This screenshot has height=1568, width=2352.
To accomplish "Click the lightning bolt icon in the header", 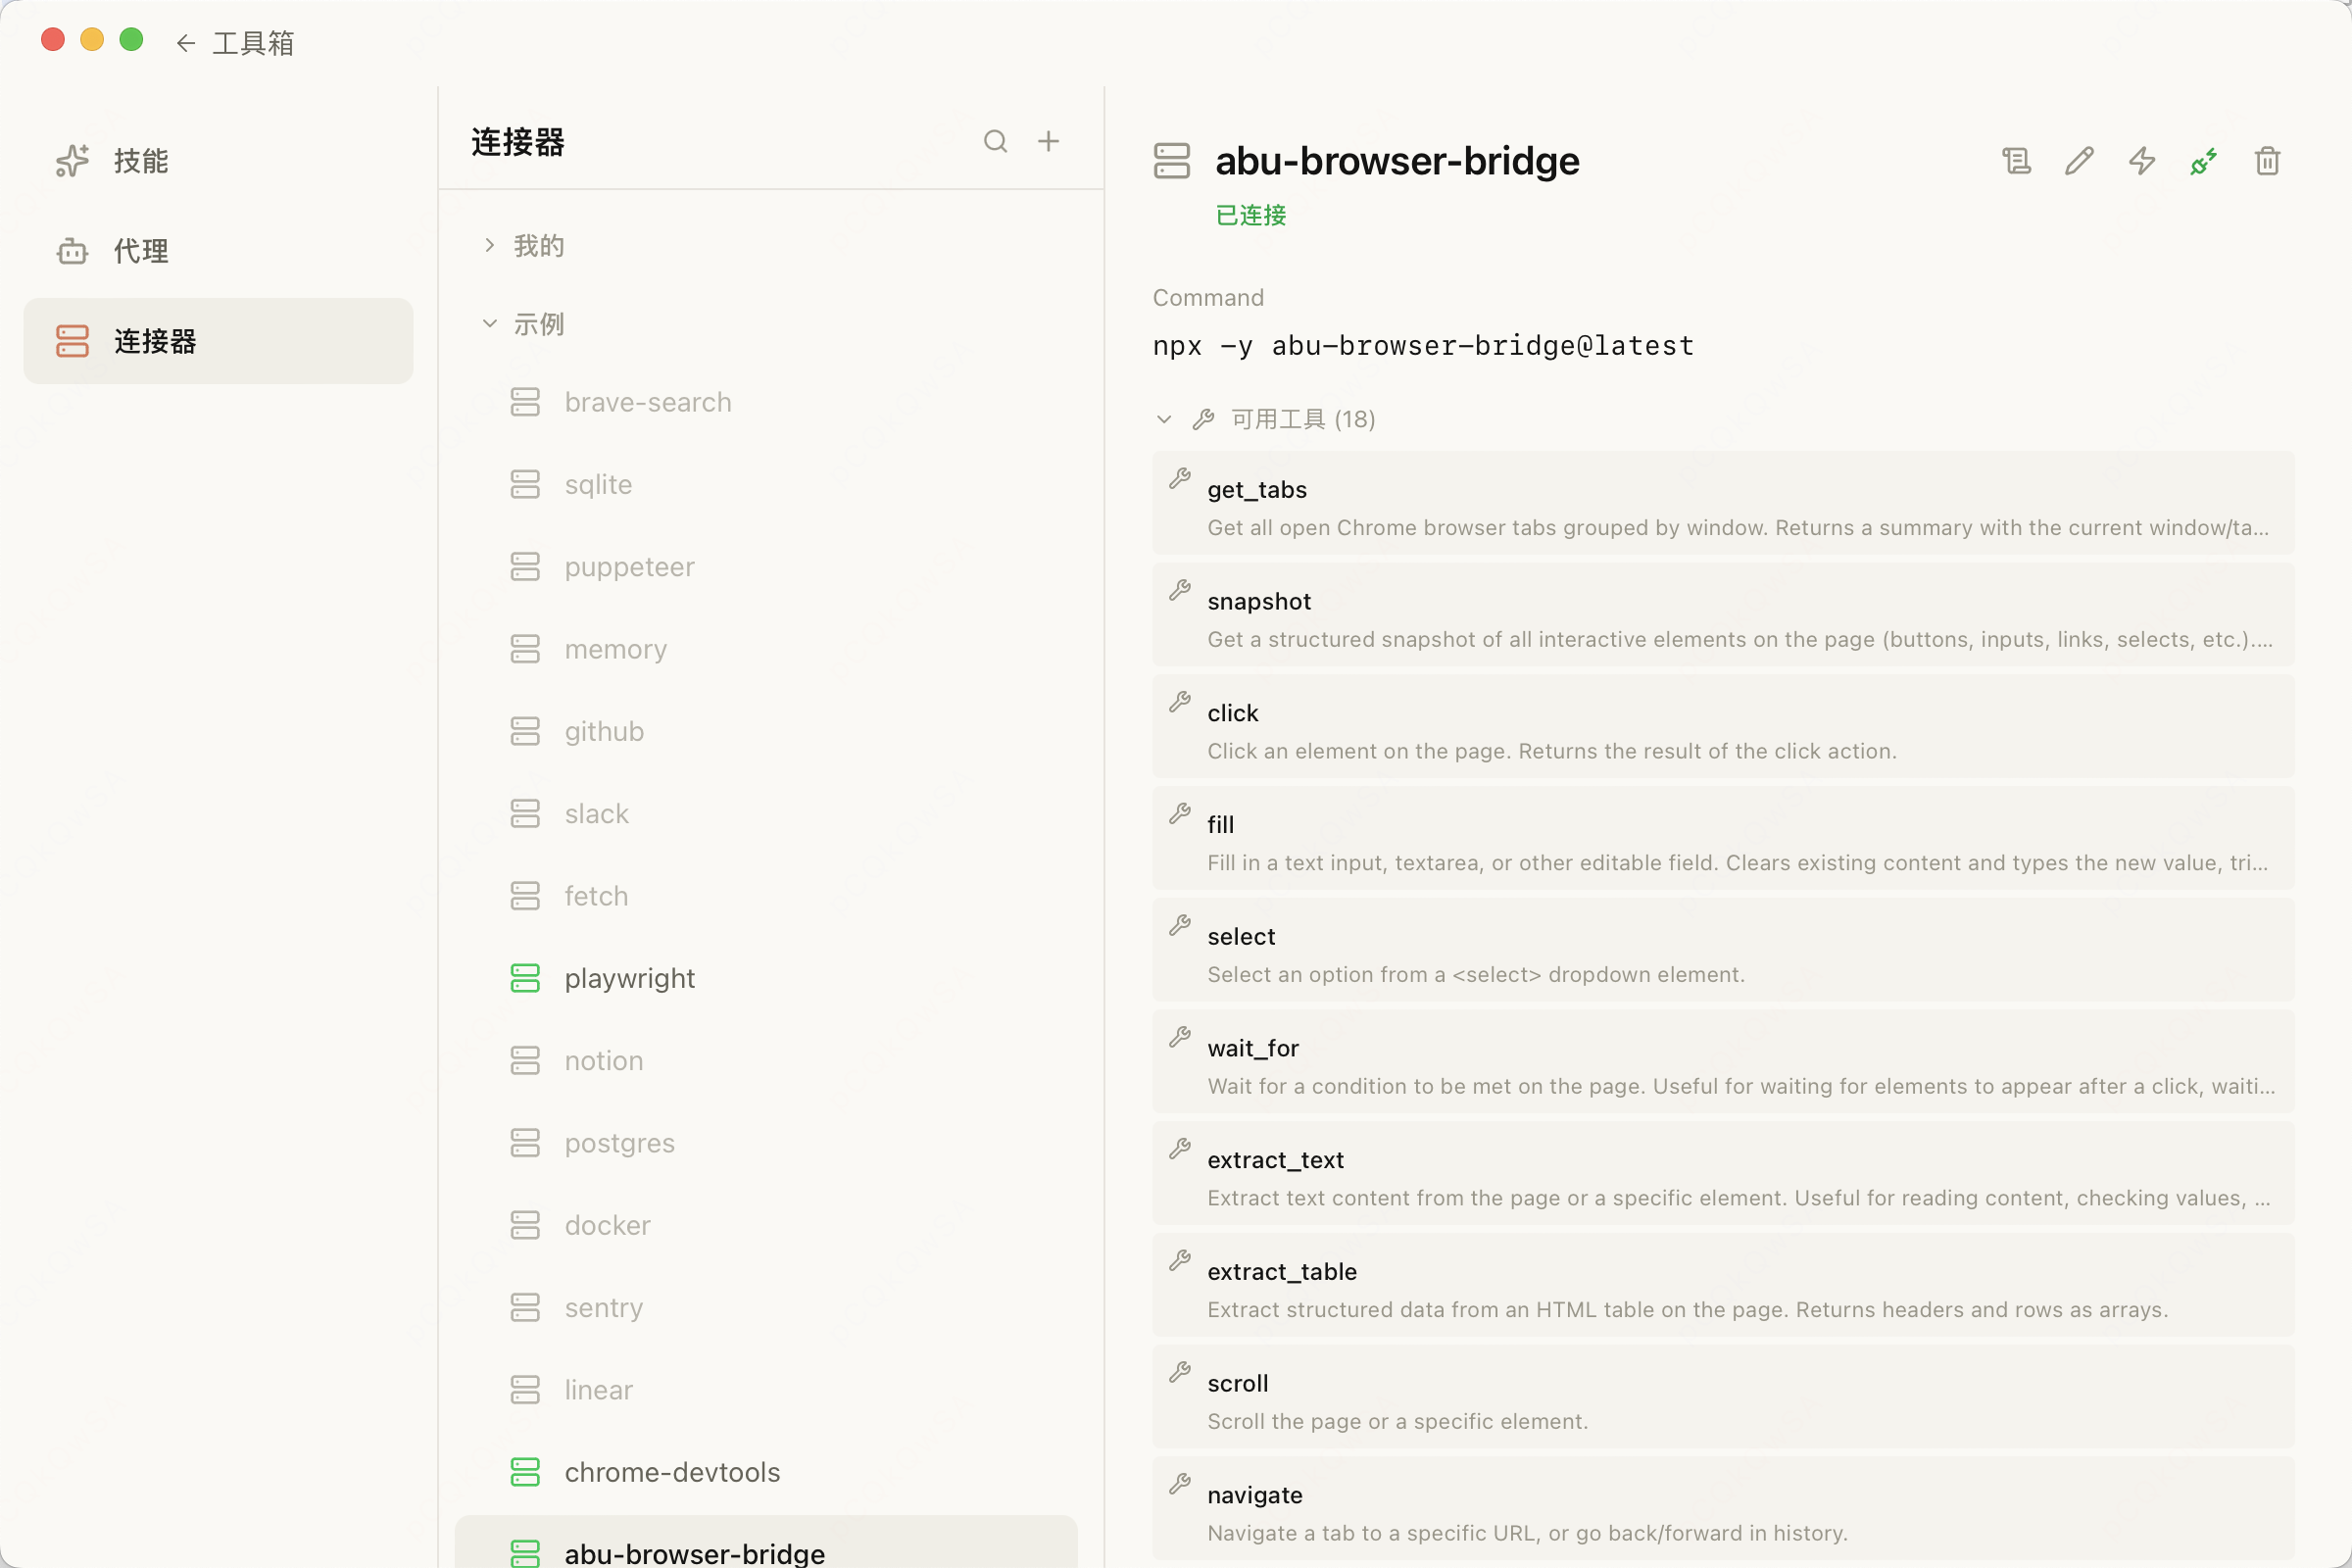I will pyautogui.click(x=2142, y=161).
